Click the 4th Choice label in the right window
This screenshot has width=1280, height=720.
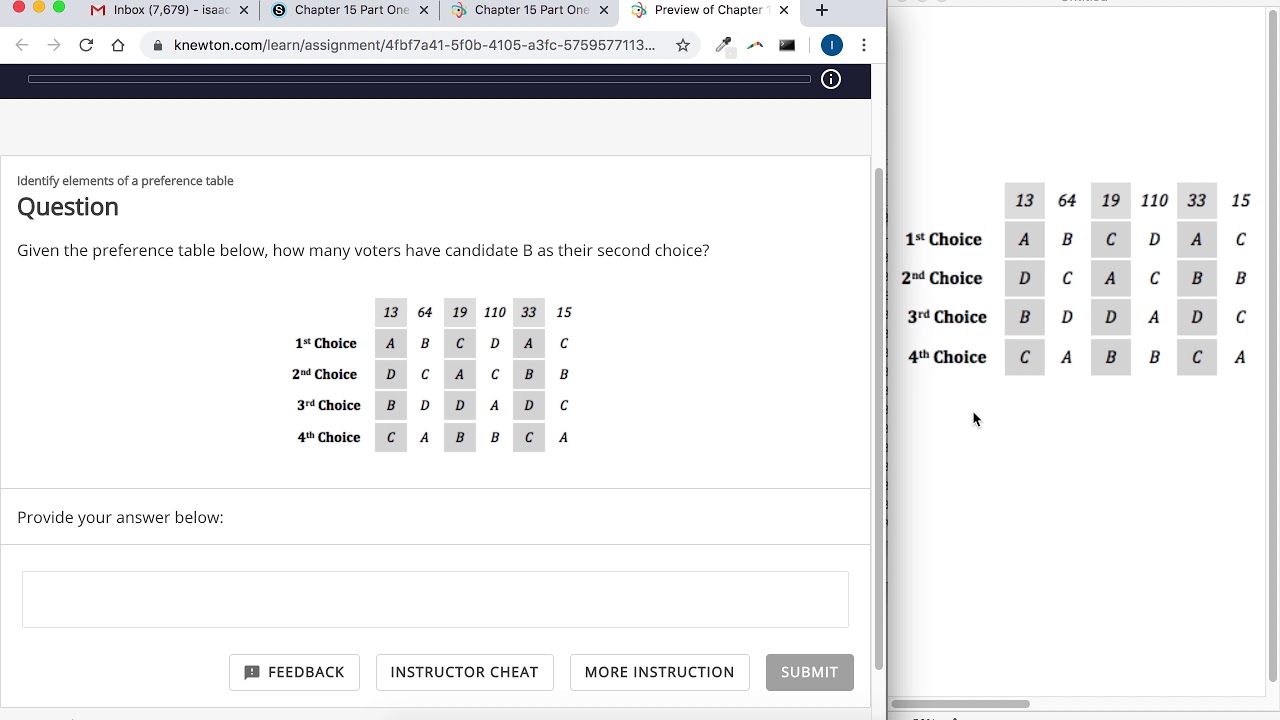tap(947, 356)
